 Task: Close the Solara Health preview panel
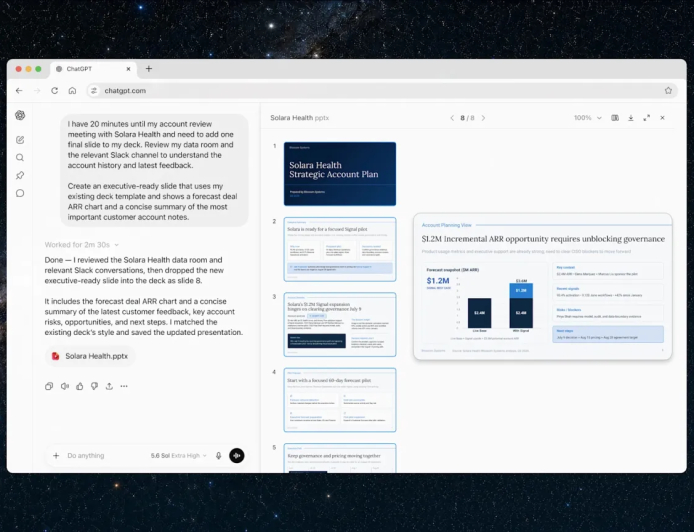pyautogui.click(x=663, y=118)
